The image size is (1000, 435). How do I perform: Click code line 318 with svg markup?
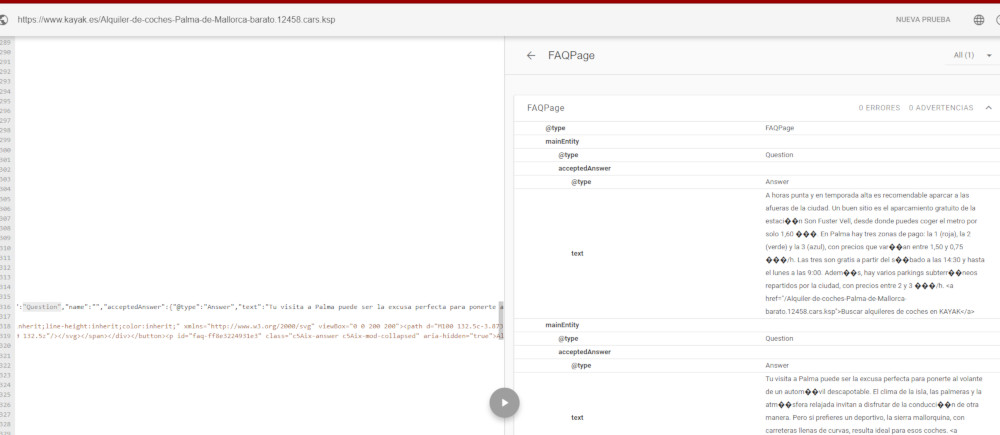[250, 326]
